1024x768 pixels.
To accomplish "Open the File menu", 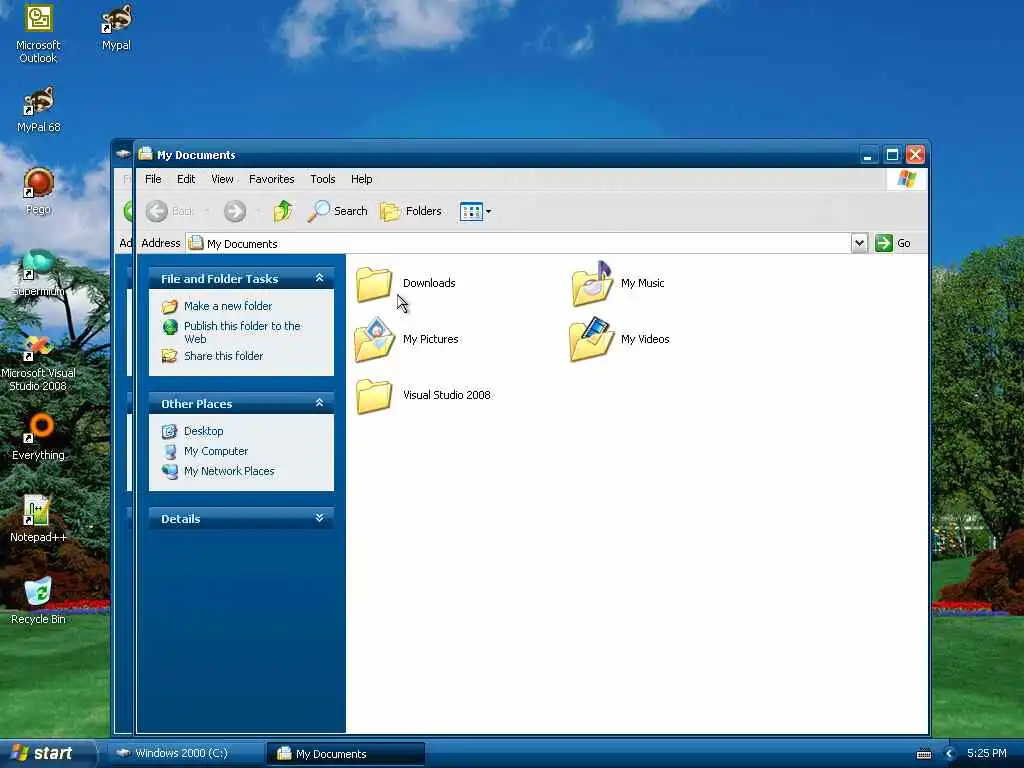I will click(x=153, y=179).
